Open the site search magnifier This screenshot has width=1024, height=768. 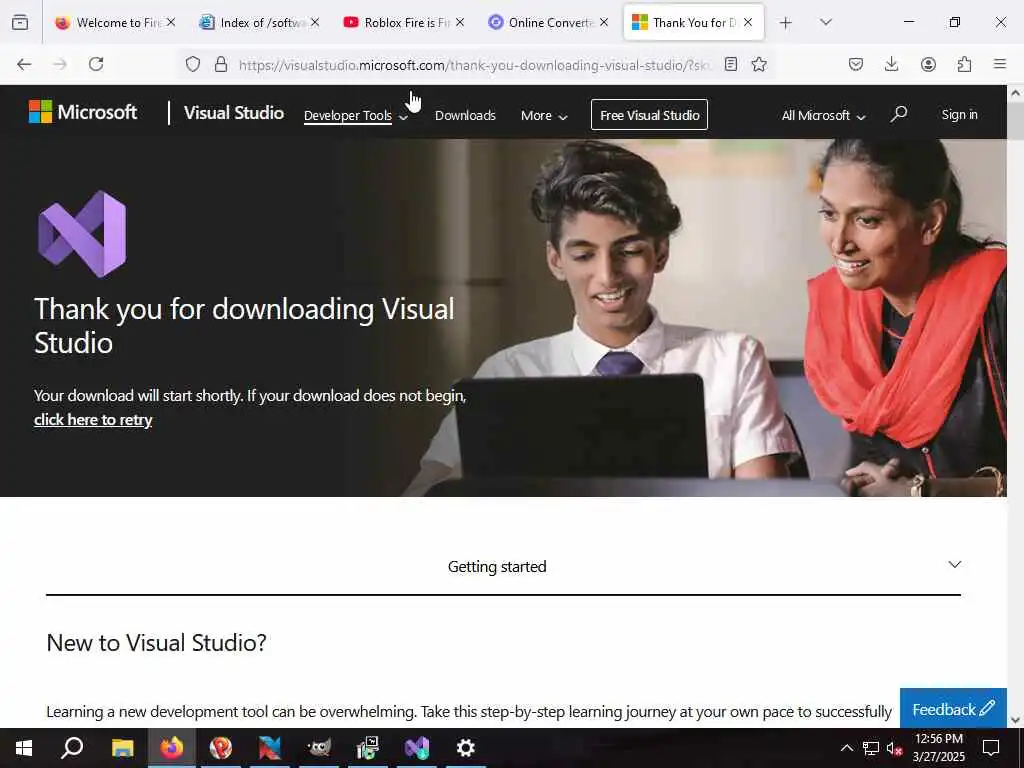coord(899,114)
